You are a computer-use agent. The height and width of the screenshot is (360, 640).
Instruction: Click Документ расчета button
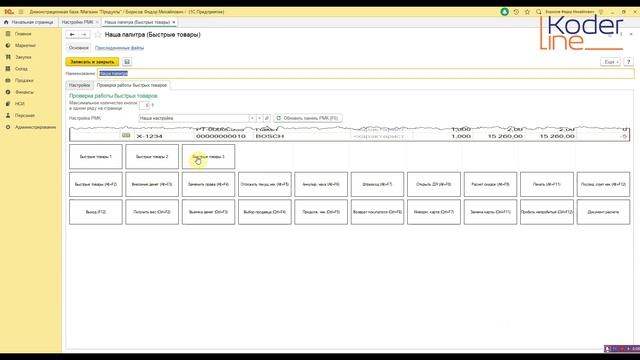[x=603, y=212]
